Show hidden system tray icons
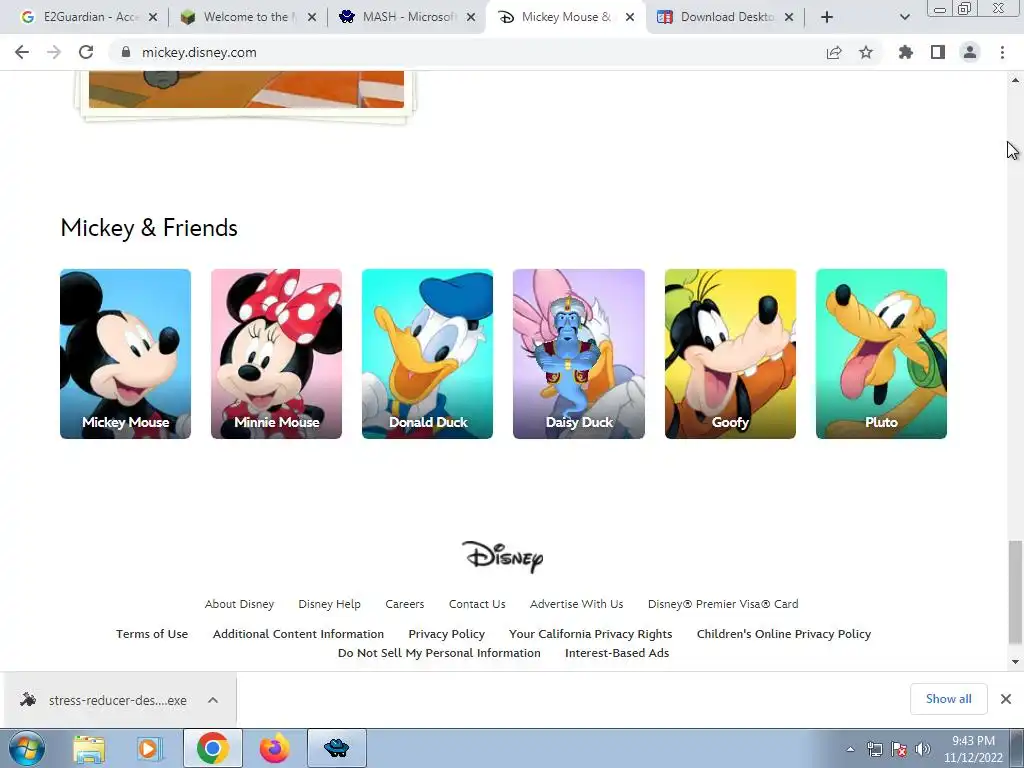This screenshot has height=768, width=1024. (850, 749)
